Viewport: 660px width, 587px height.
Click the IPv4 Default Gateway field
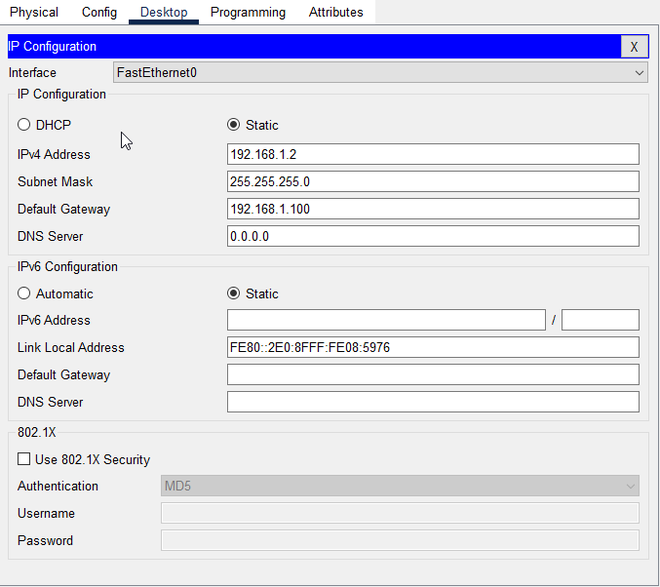pos(432,209)
